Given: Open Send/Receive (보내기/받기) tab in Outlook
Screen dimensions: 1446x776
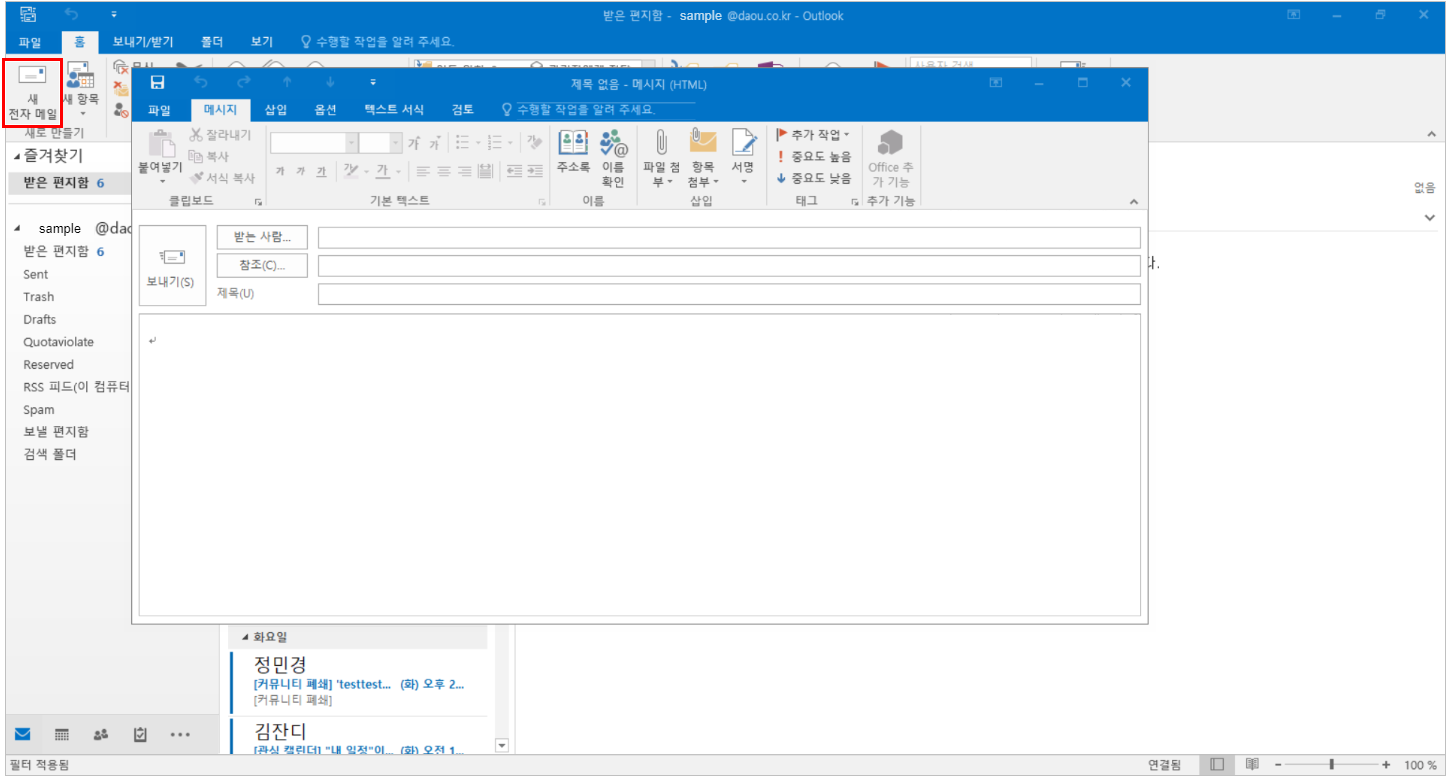Looking at the screenshot, I should pos(143,42).
